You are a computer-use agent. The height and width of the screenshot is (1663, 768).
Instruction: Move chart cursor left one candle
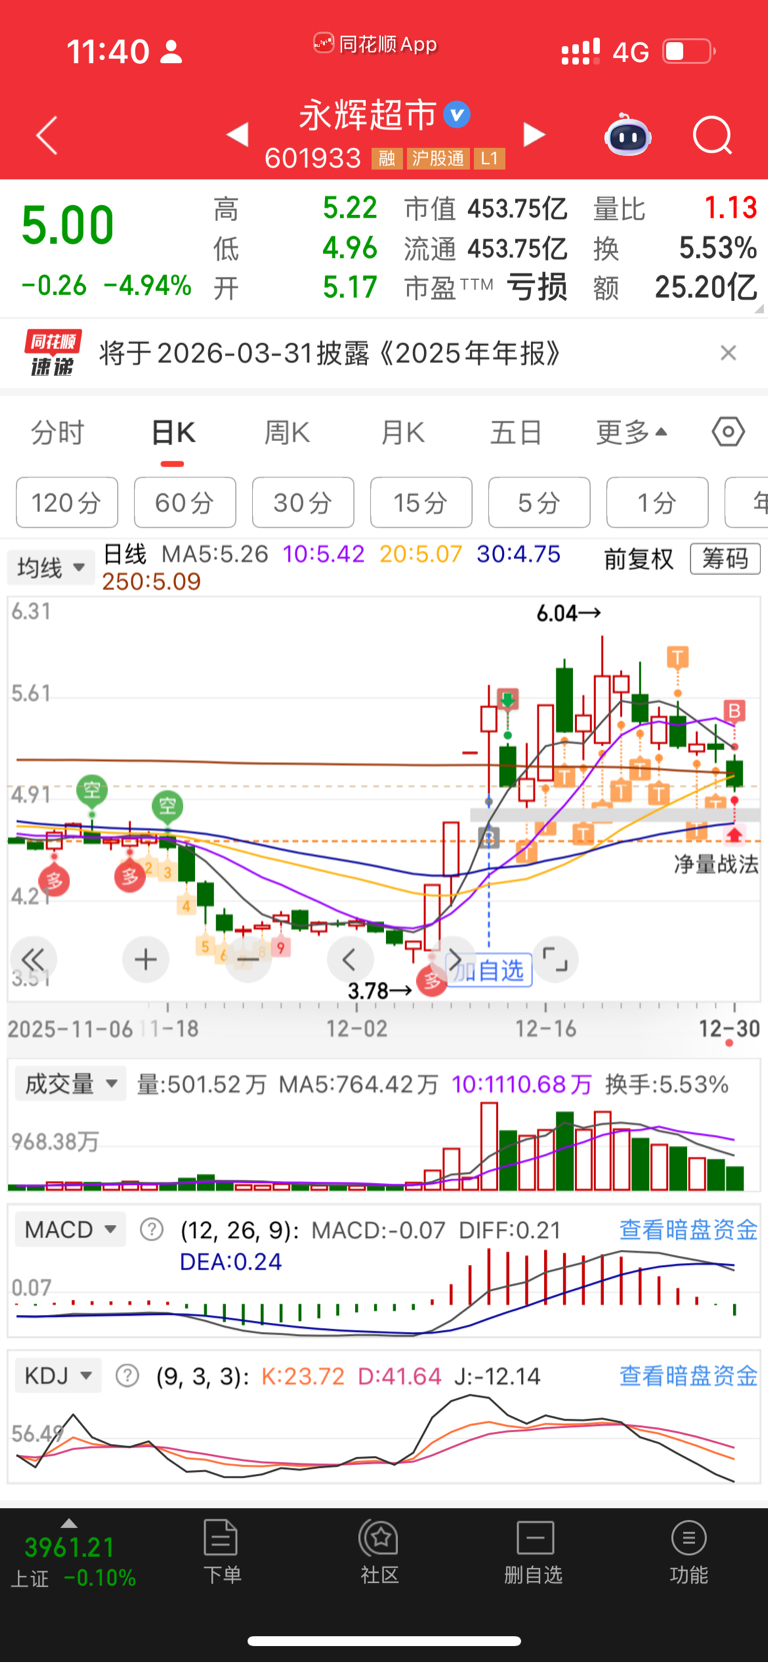(350, 959)
